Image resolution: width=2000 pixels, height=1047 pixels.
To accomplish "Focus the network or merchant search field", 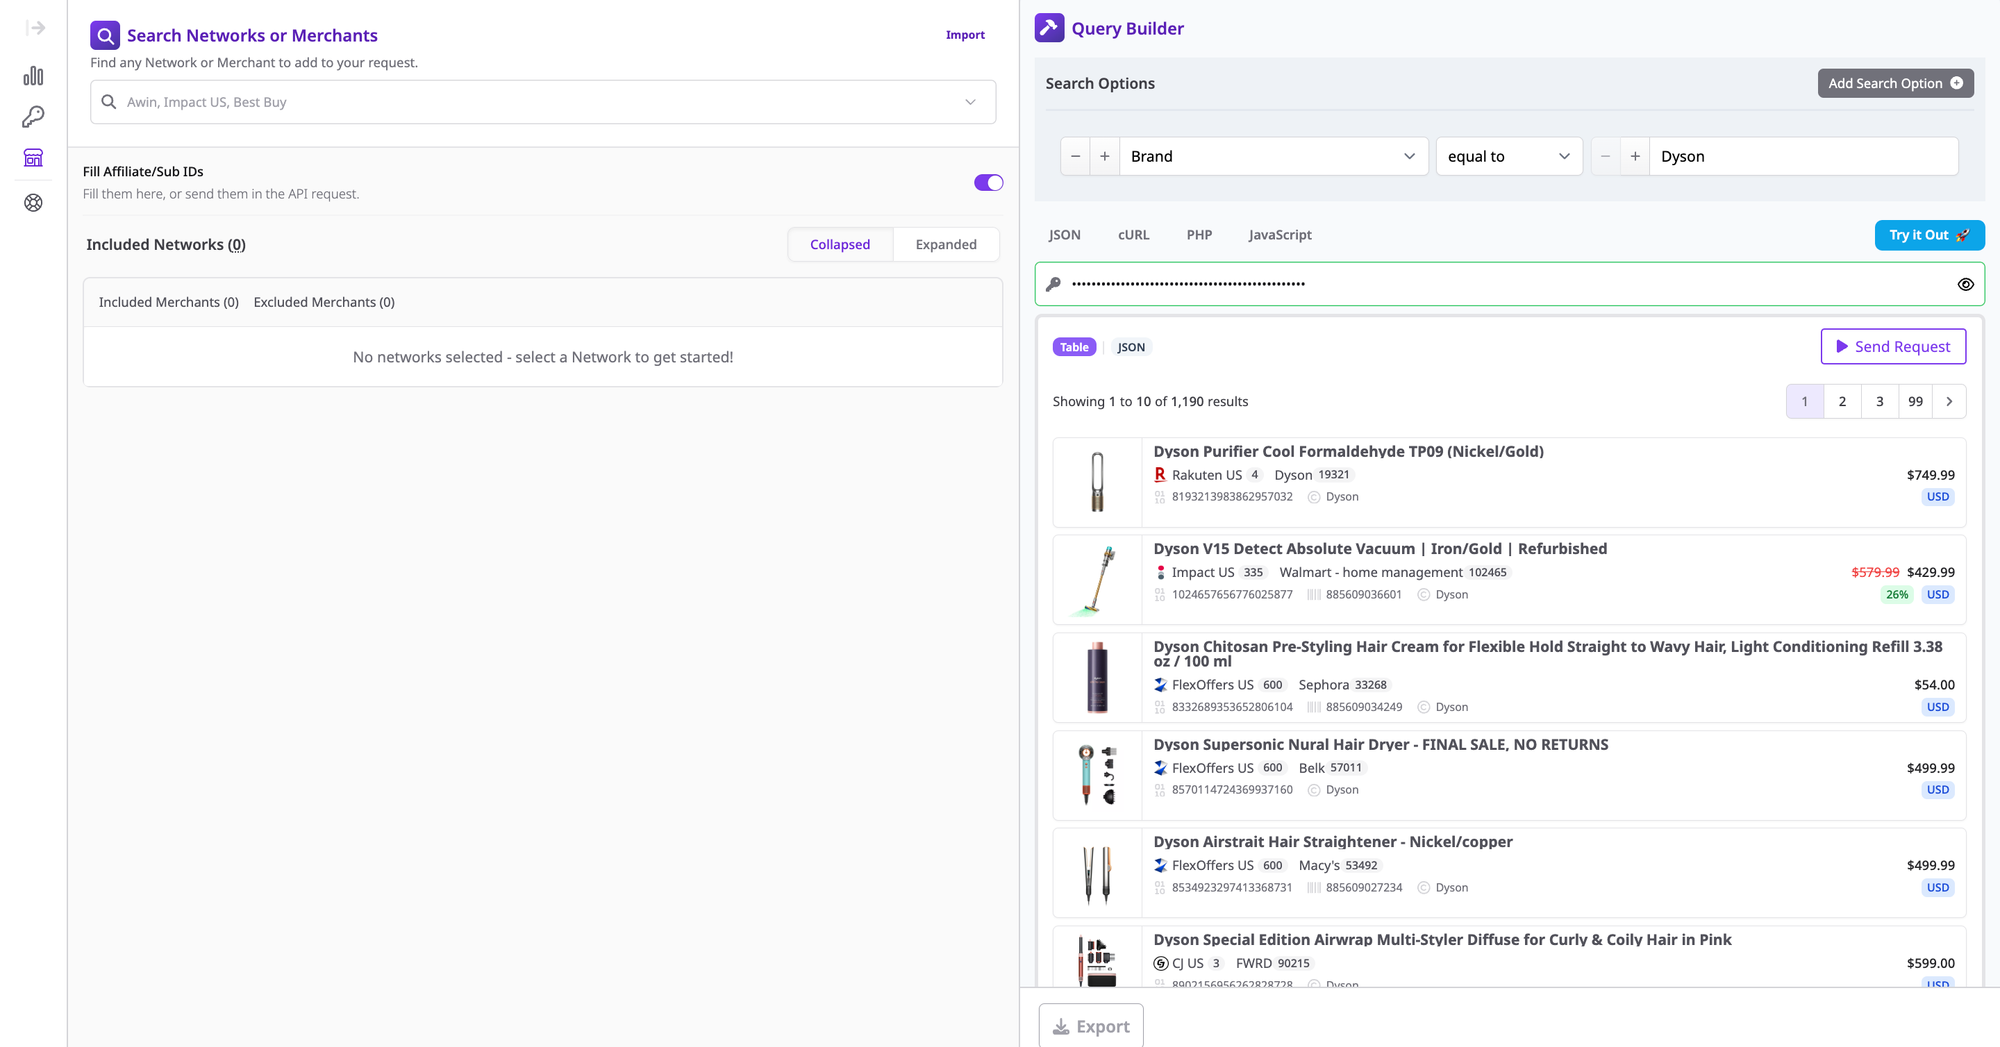I will [543, 102].
